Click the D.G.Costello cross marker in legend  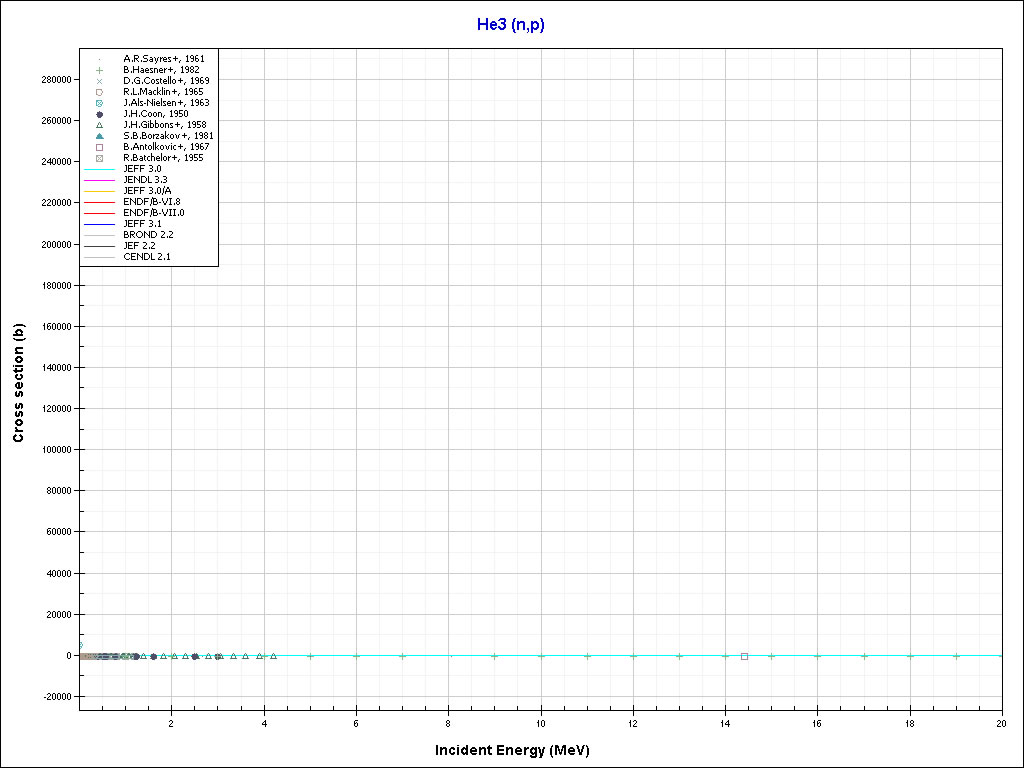[x=99, y=81]
